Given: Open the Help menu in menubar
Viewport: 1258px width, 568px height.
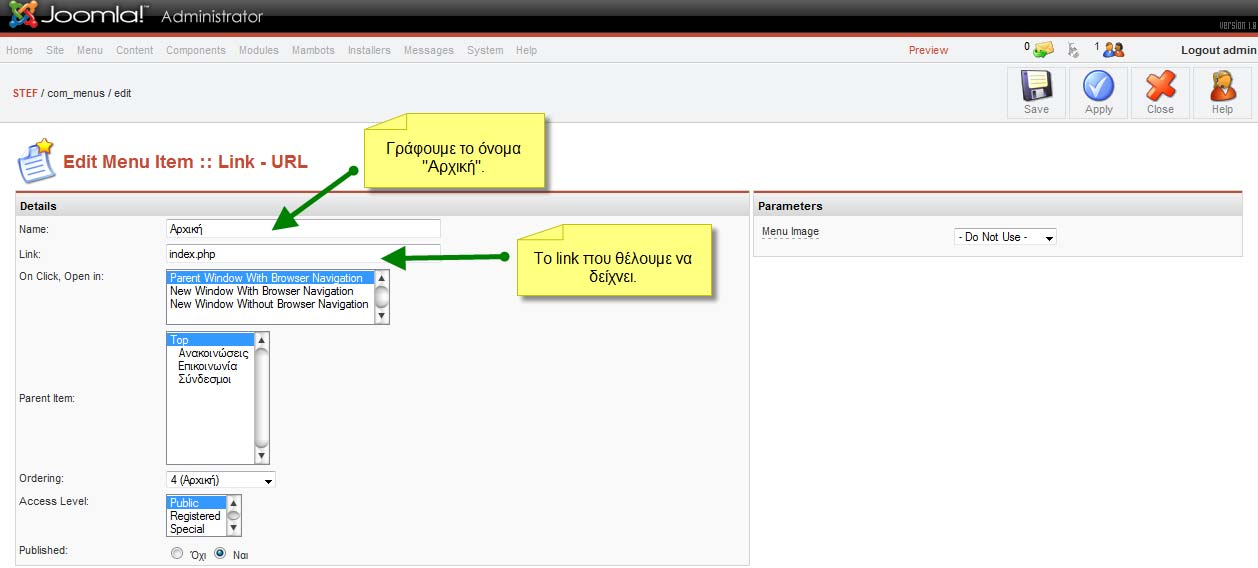Looking at the screenshot, I should (x=526, y=50).
